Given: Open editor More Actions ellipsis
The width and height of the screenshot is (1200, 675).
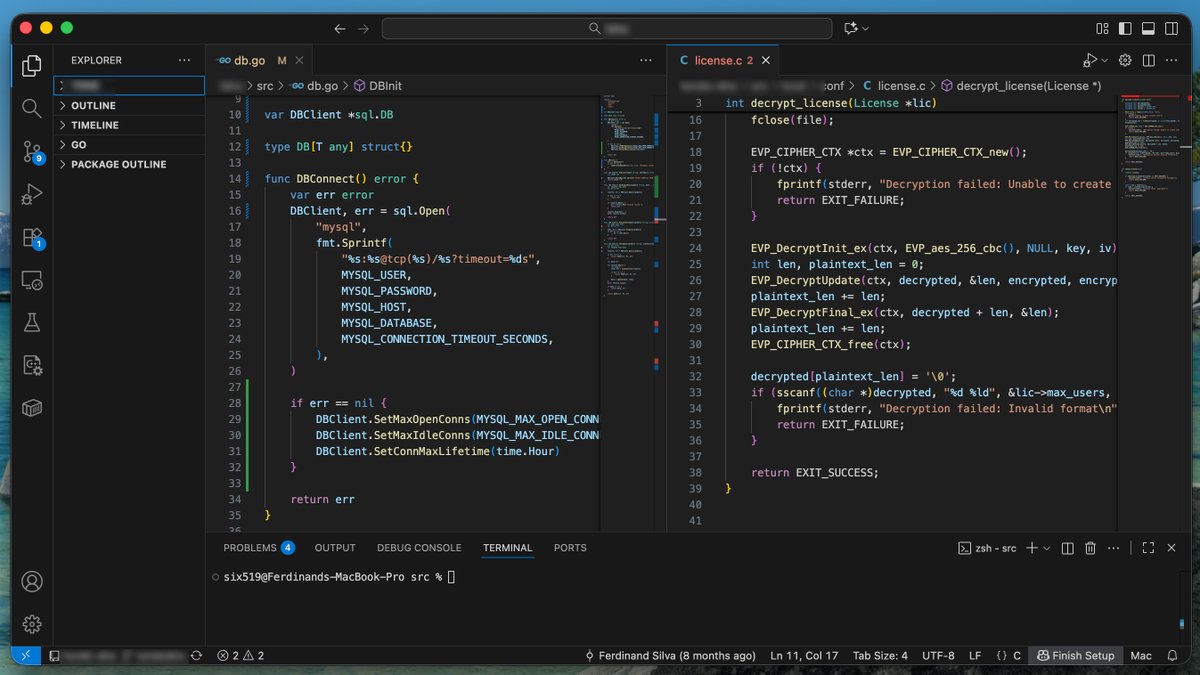Looking at the screenshot, I should [x=1171, y=60].
